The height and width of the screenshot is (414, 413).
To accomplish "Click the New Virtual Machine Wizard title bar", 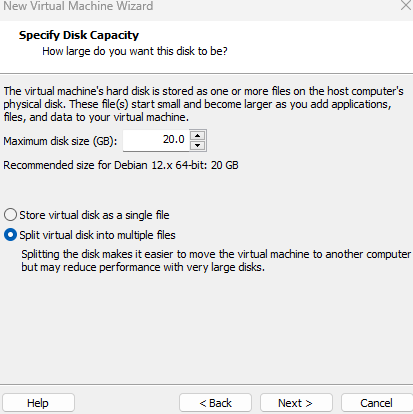I will tap(200, 6).
